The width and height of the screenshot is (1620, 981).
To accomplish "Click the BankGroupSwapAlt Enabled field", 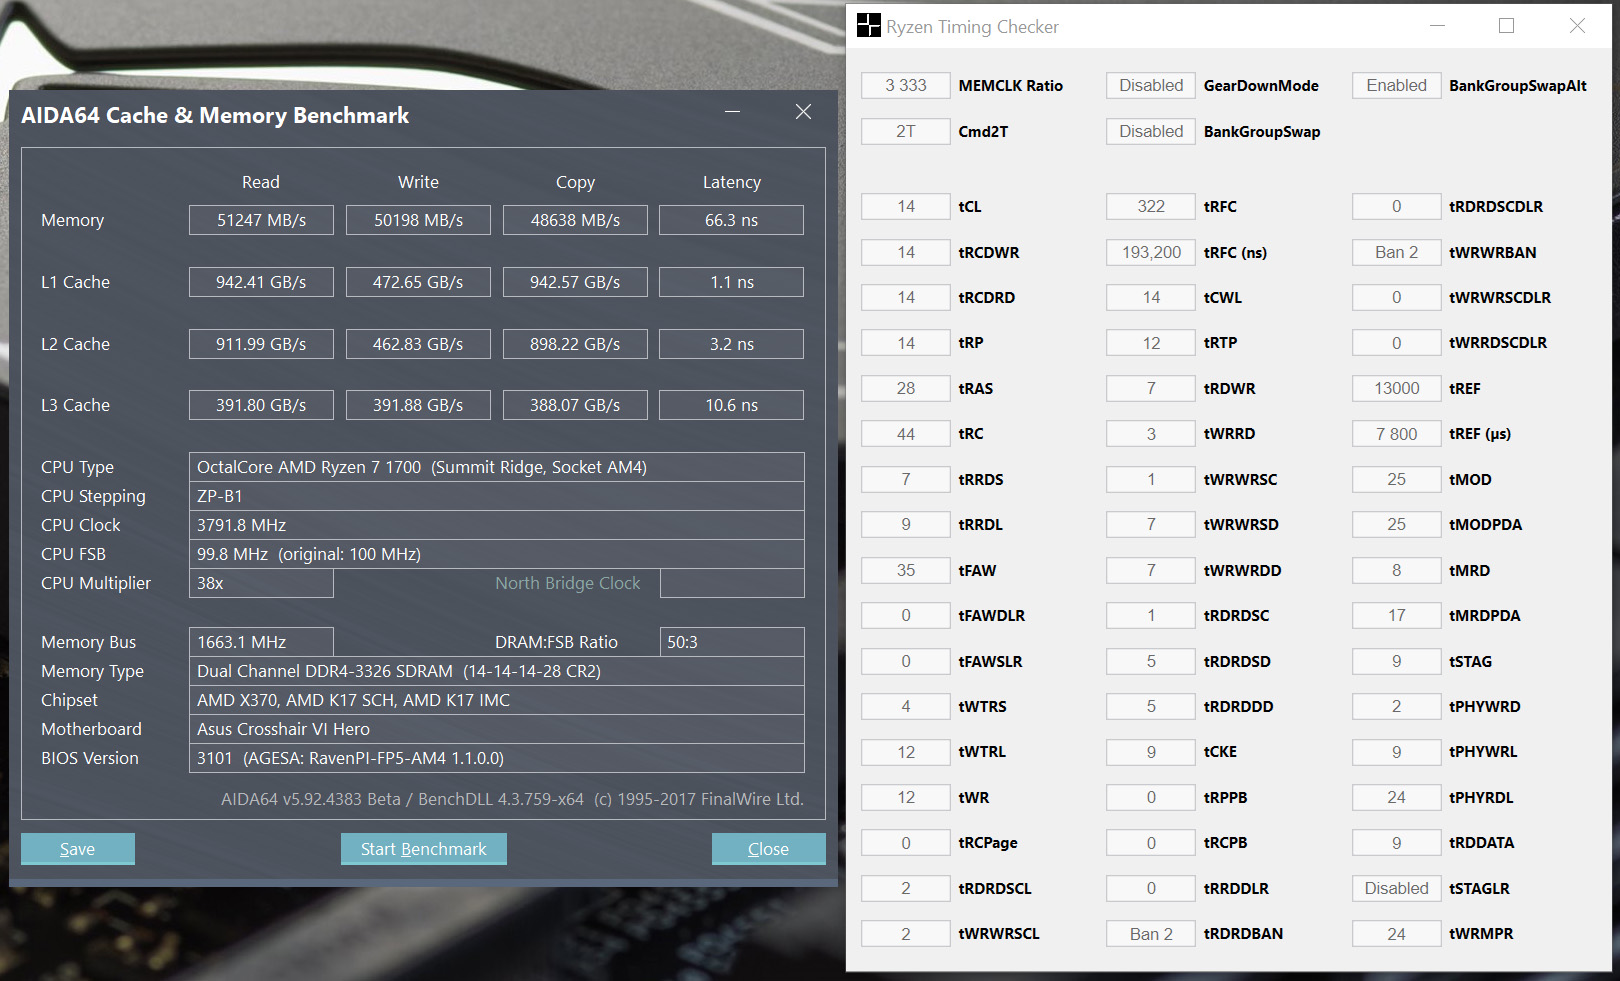I will 1397,86.
